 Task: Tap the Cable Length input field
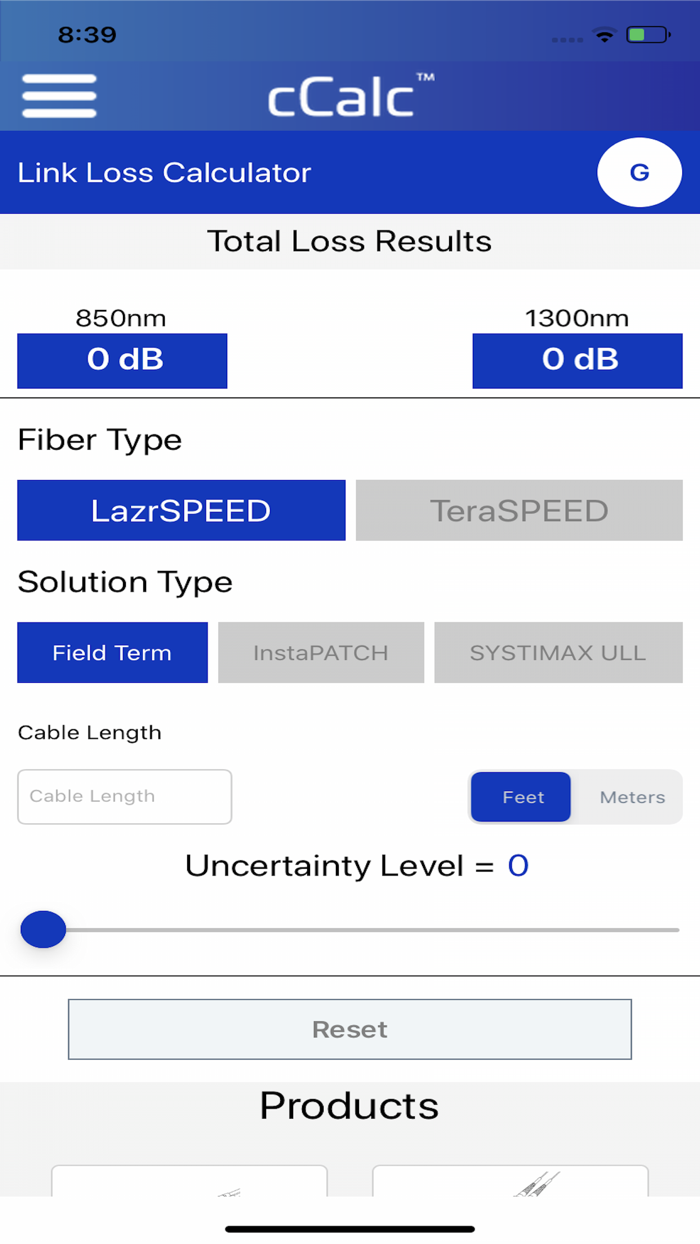[x=124, y=797]
